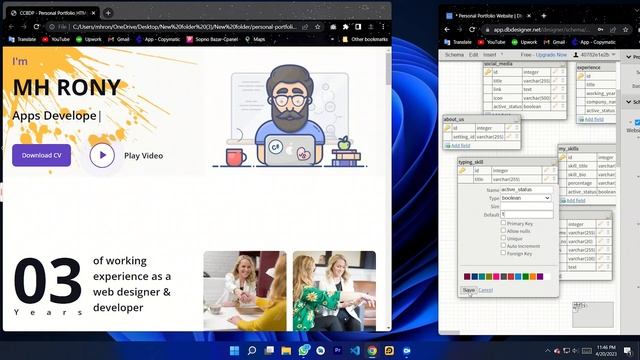
Task: Open the YouTube bookmark in left browser
Action: point(56,39)
